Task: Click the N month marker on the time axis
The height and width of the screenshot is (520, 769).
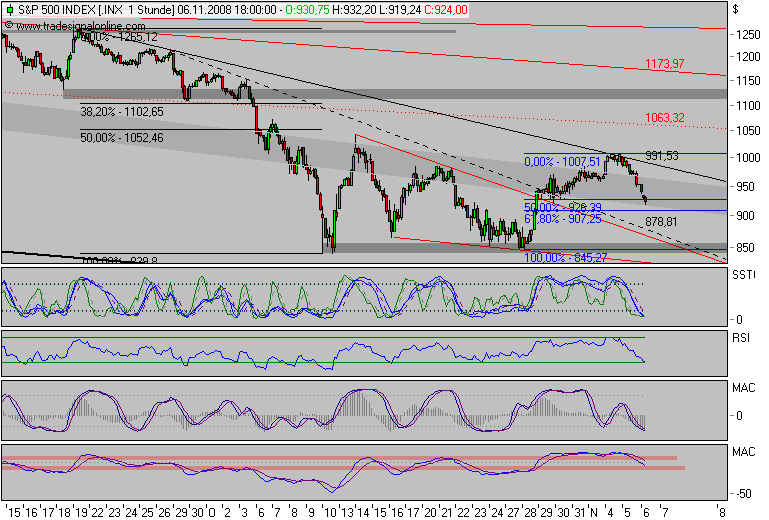Action: coord(594,513)
